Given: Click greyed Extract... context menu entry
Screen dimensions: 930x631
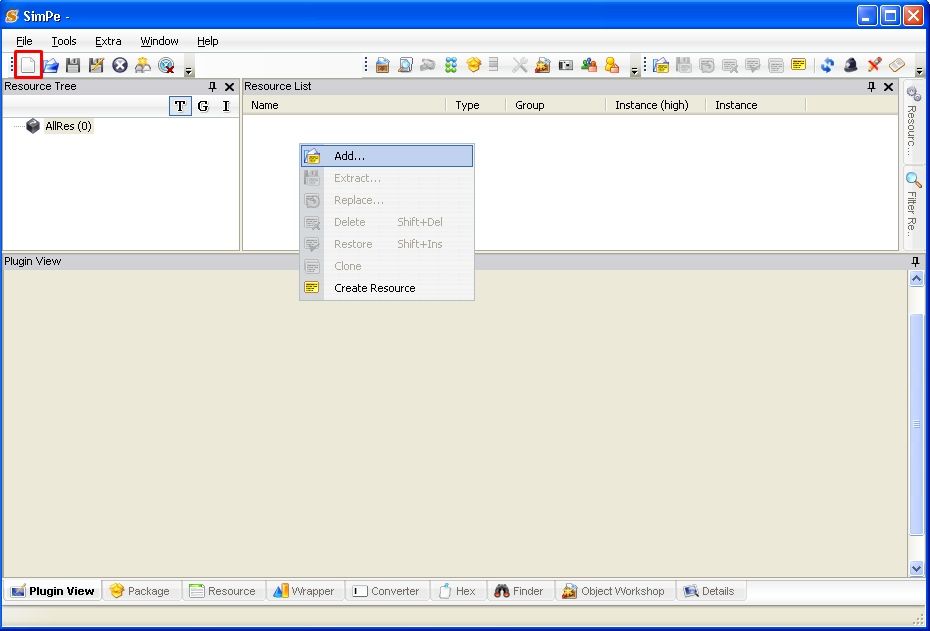Looking at the screenshot, I should click(387, 178).
